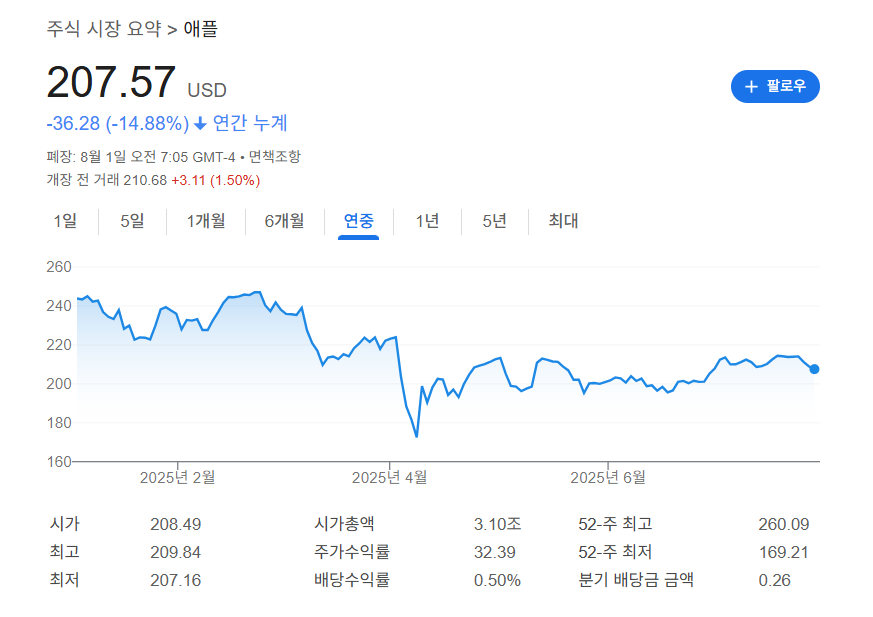Select the 5일 range tab

(133, 221)
